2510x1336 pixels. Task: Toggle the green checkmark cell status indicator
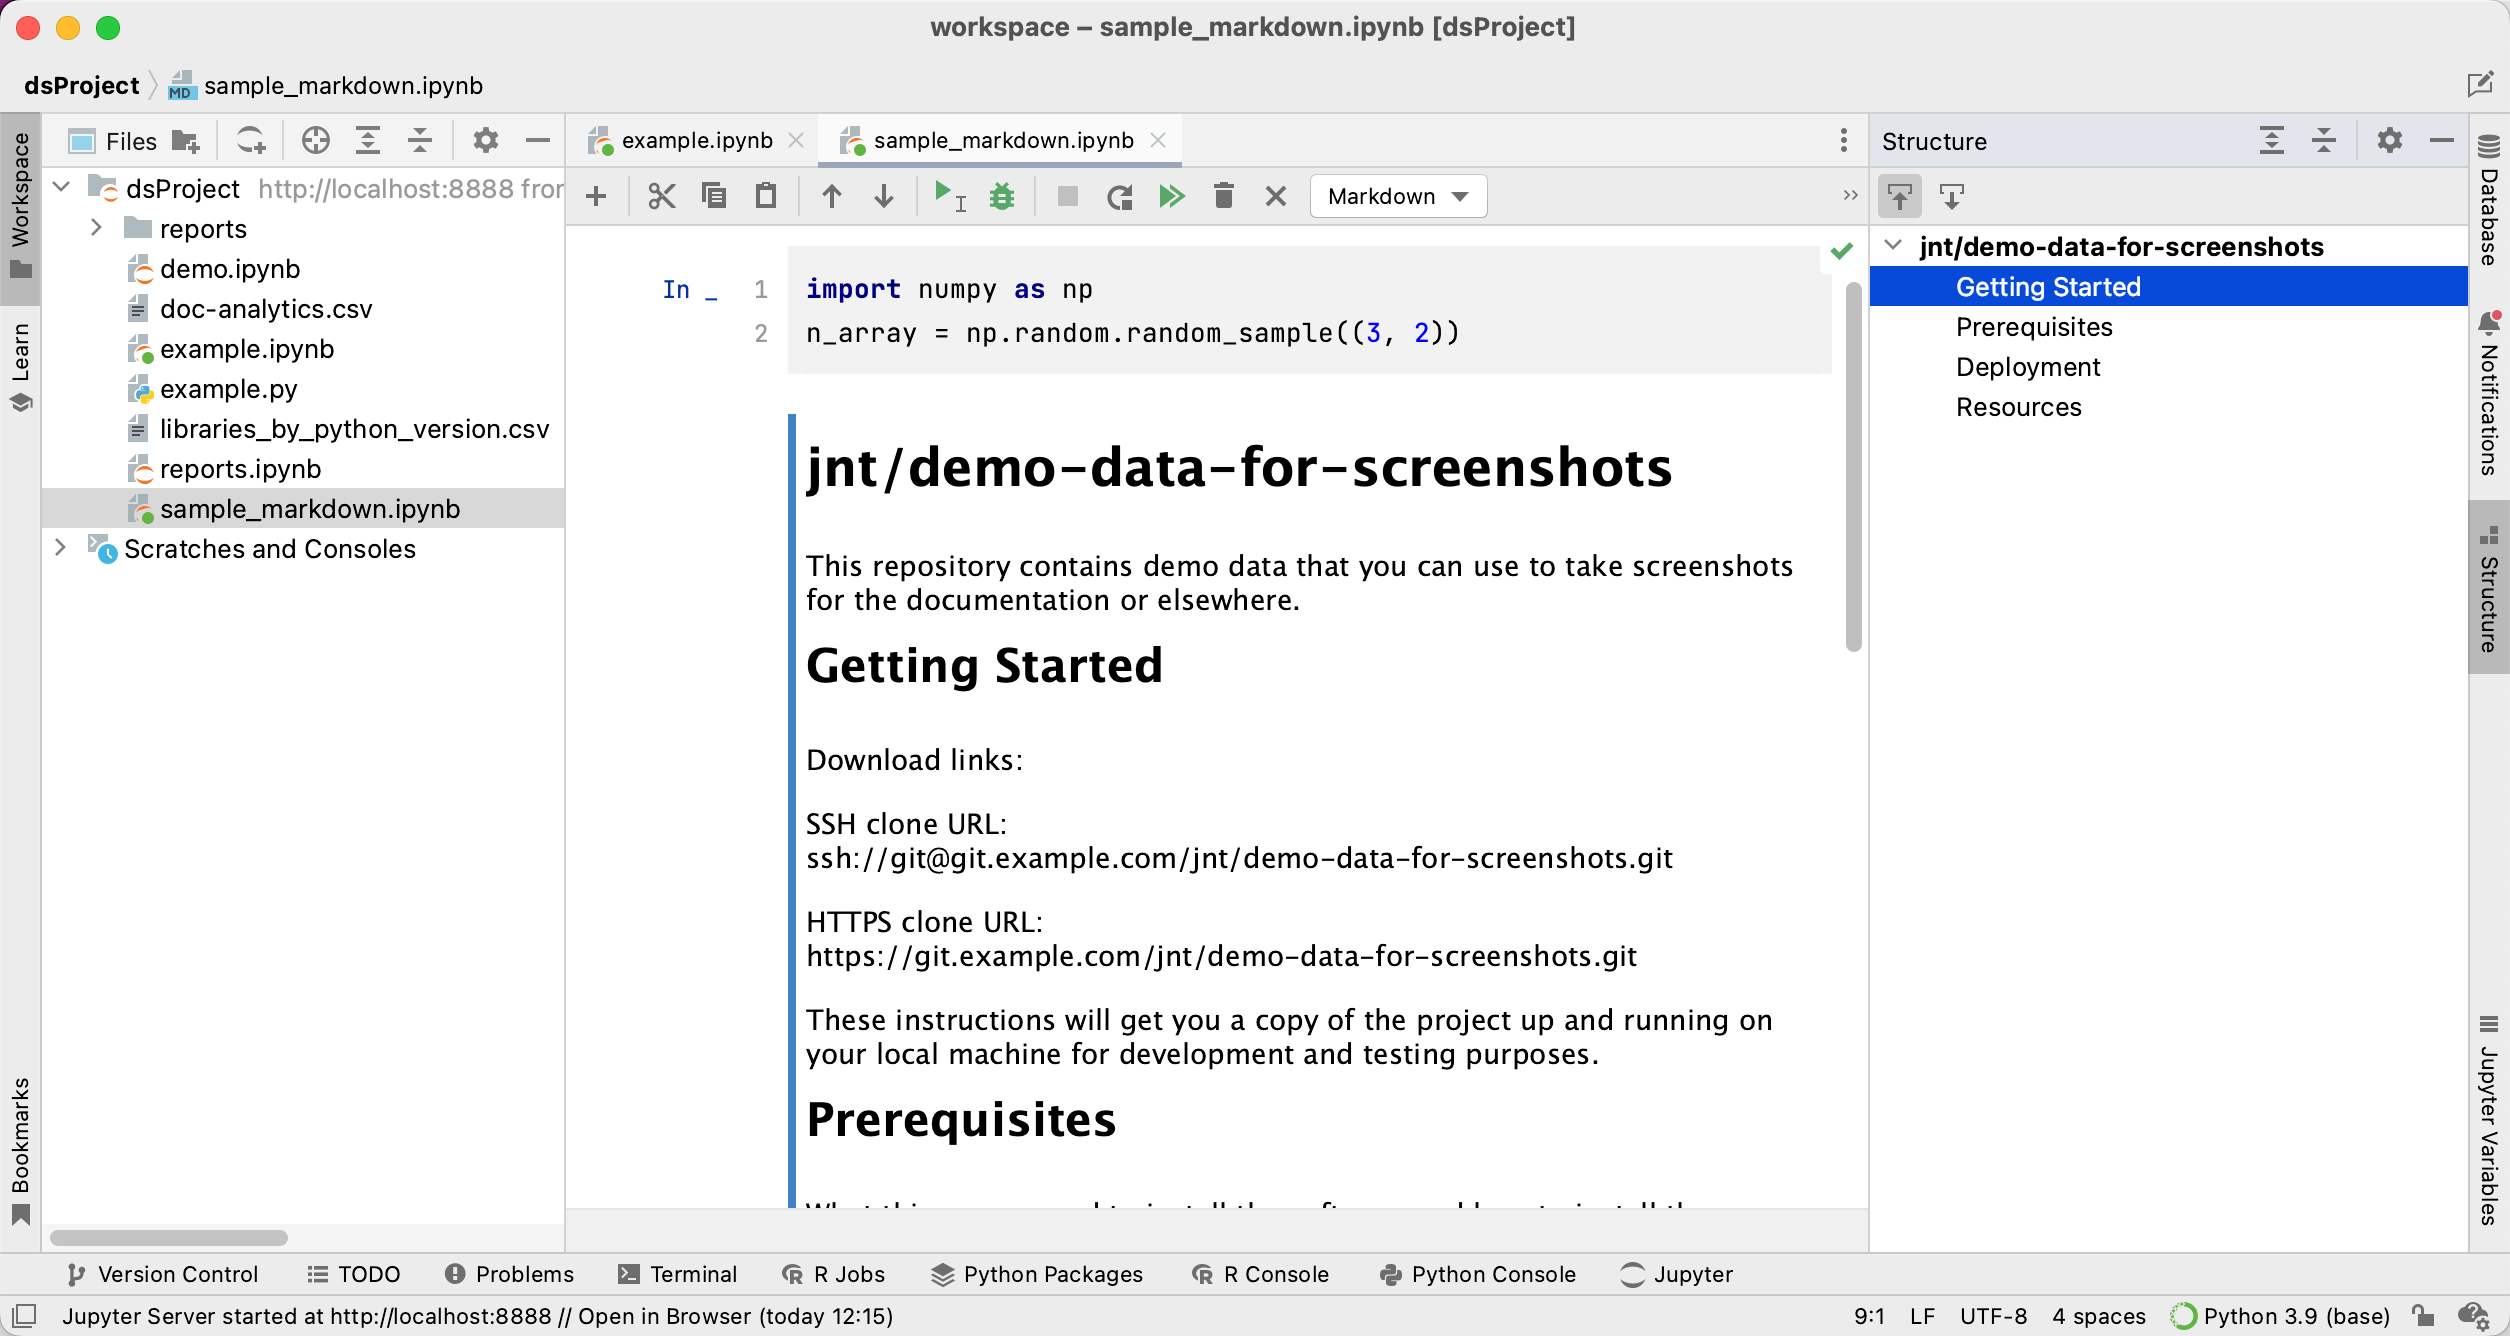(1841, 252)
